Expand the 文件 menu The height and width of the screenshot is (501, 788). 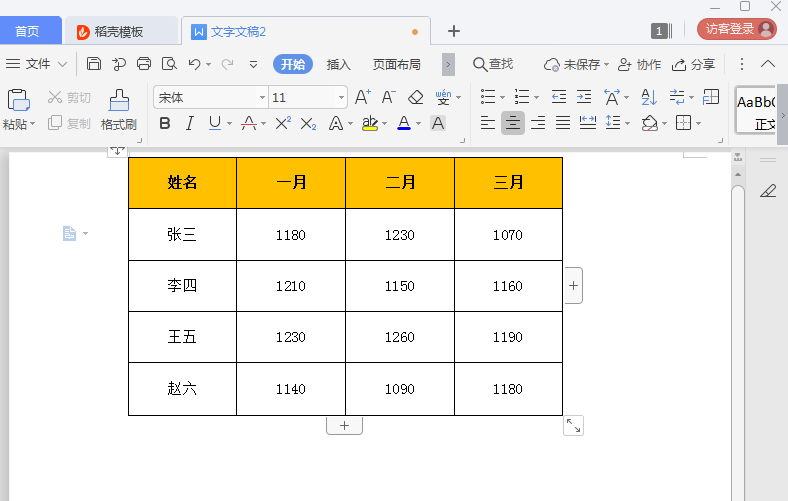(x=37, y=64)
